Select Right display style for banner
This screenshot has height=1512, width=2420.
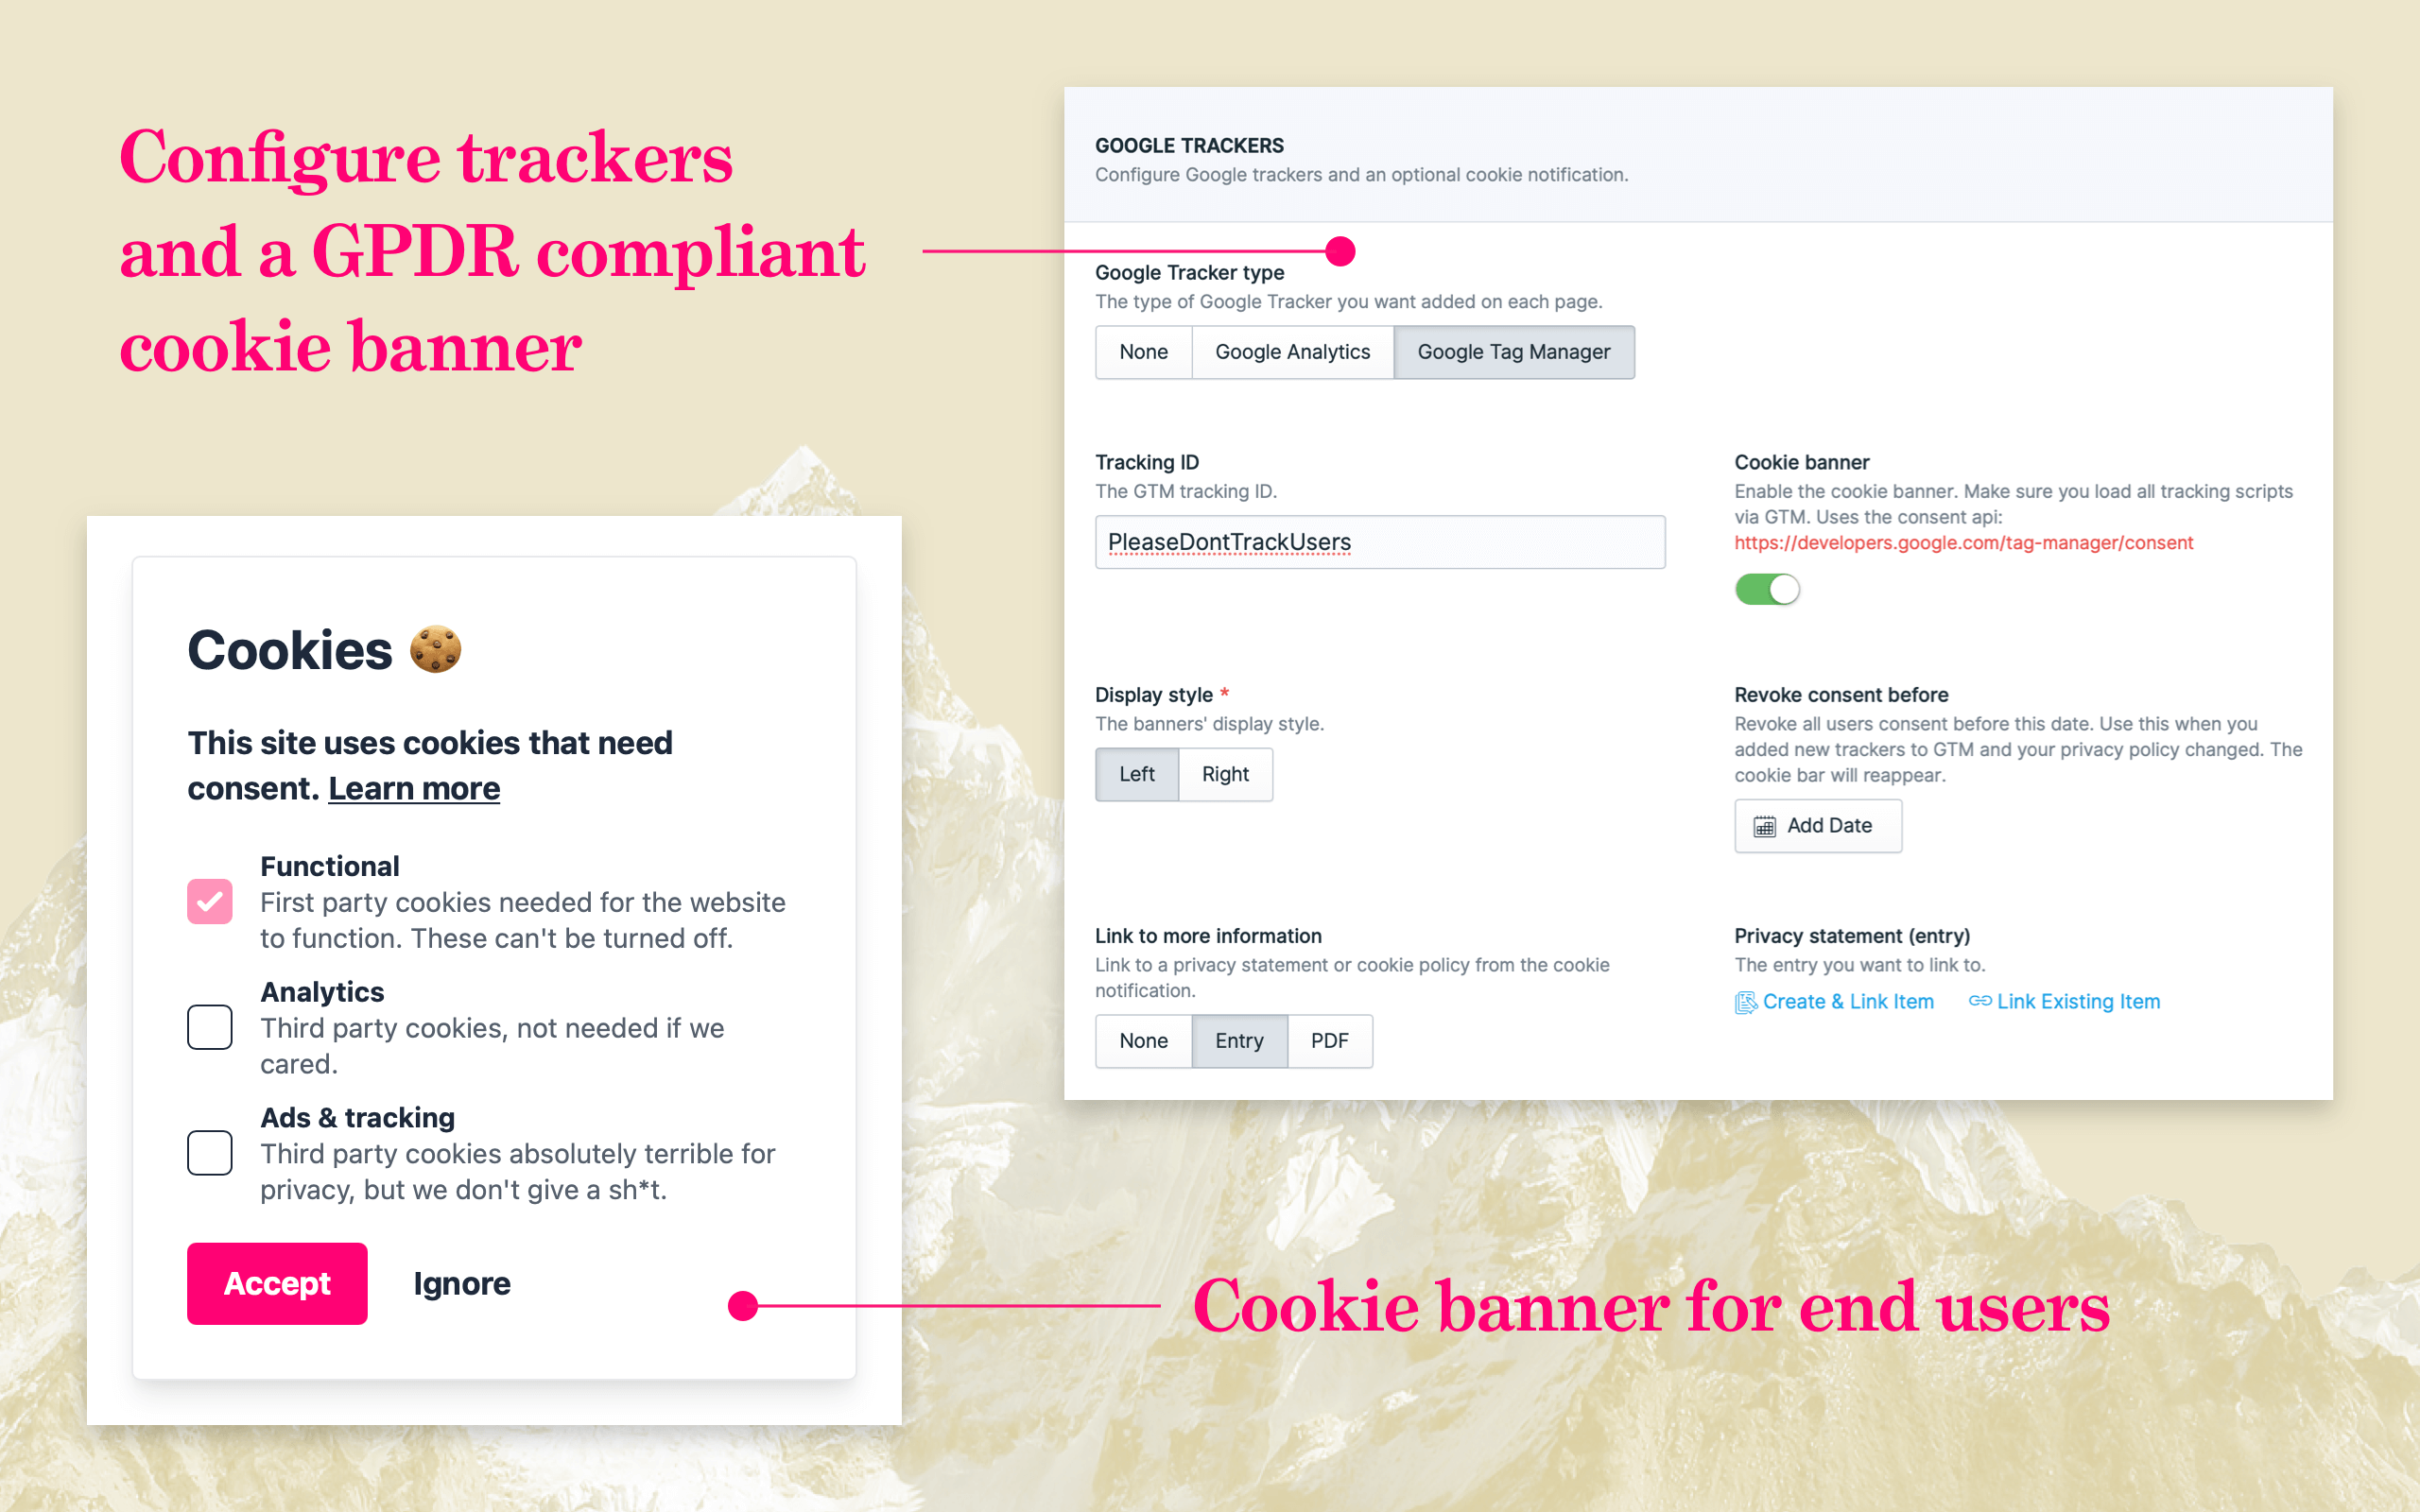(x=1227, y=772)
